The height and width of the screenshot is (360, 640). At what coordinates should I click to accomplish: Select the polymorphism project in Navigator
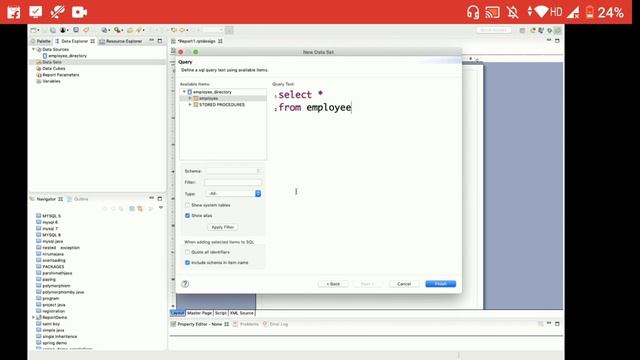(56, 286)
